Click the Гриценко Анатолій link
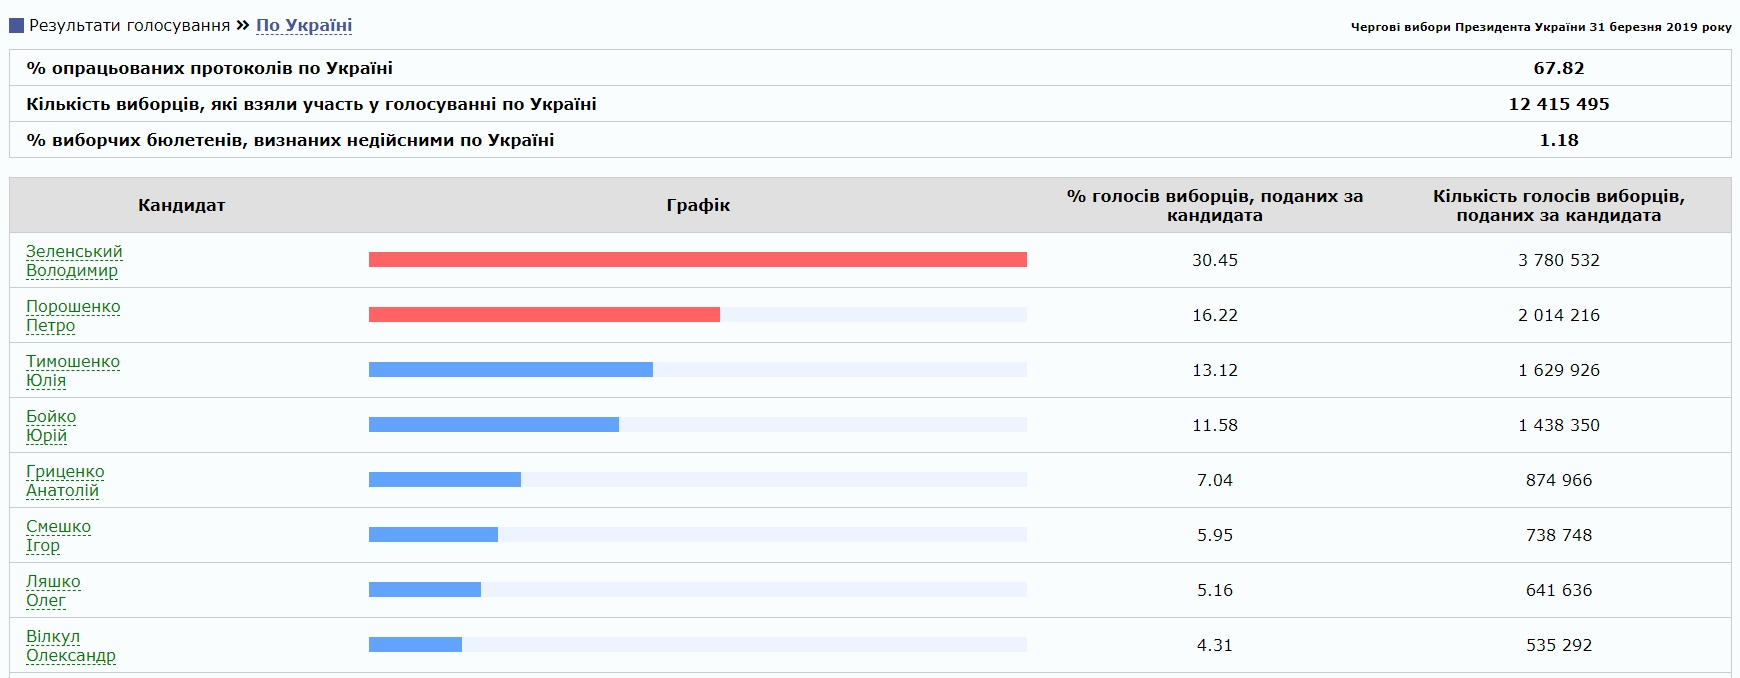The width and height of the screenshot is (1740, 678). [x=64, y=481]
